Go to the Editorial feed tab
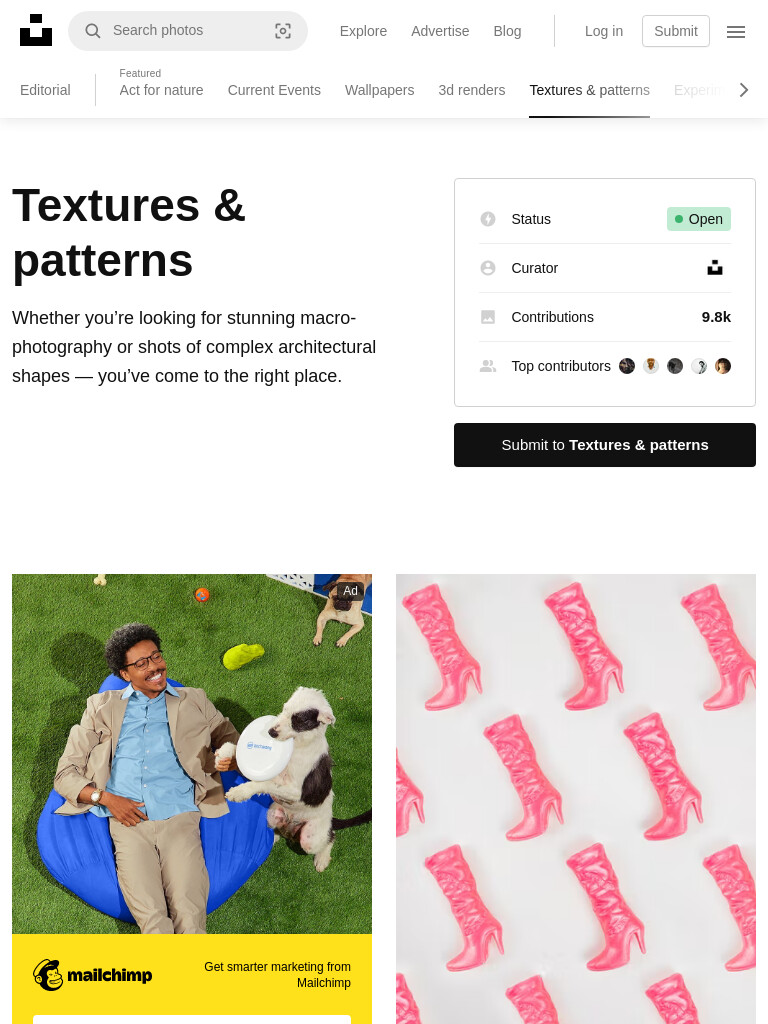 click(x=45, y=90)
